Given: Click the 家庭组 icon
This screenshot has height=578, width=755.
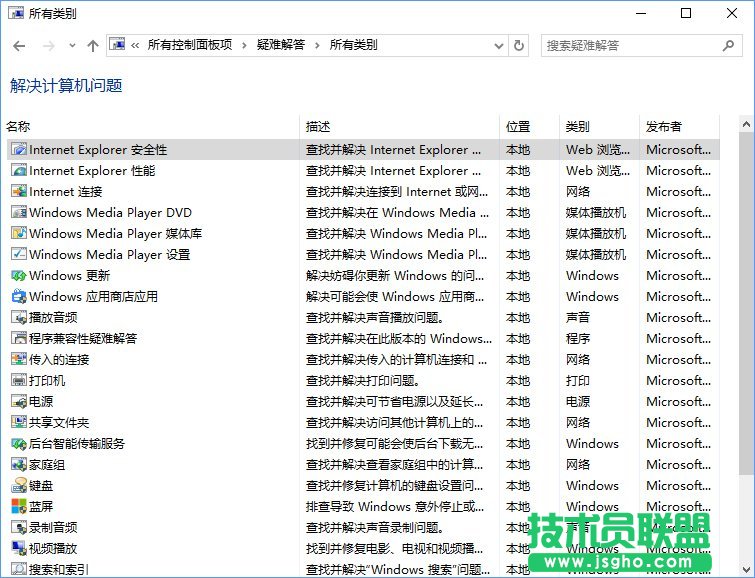Looking at the screenshot, I should click(x=19, y=464).
